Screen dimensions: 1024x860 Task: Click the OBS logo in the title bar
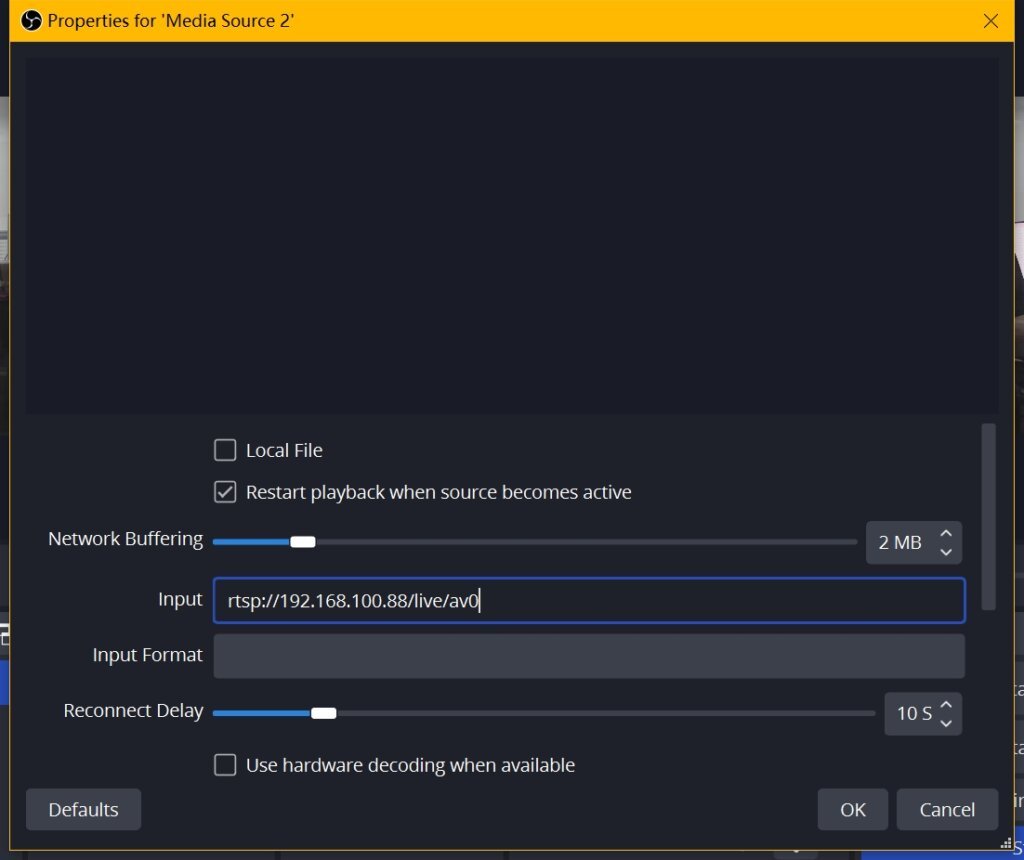[x=31, y=21]
